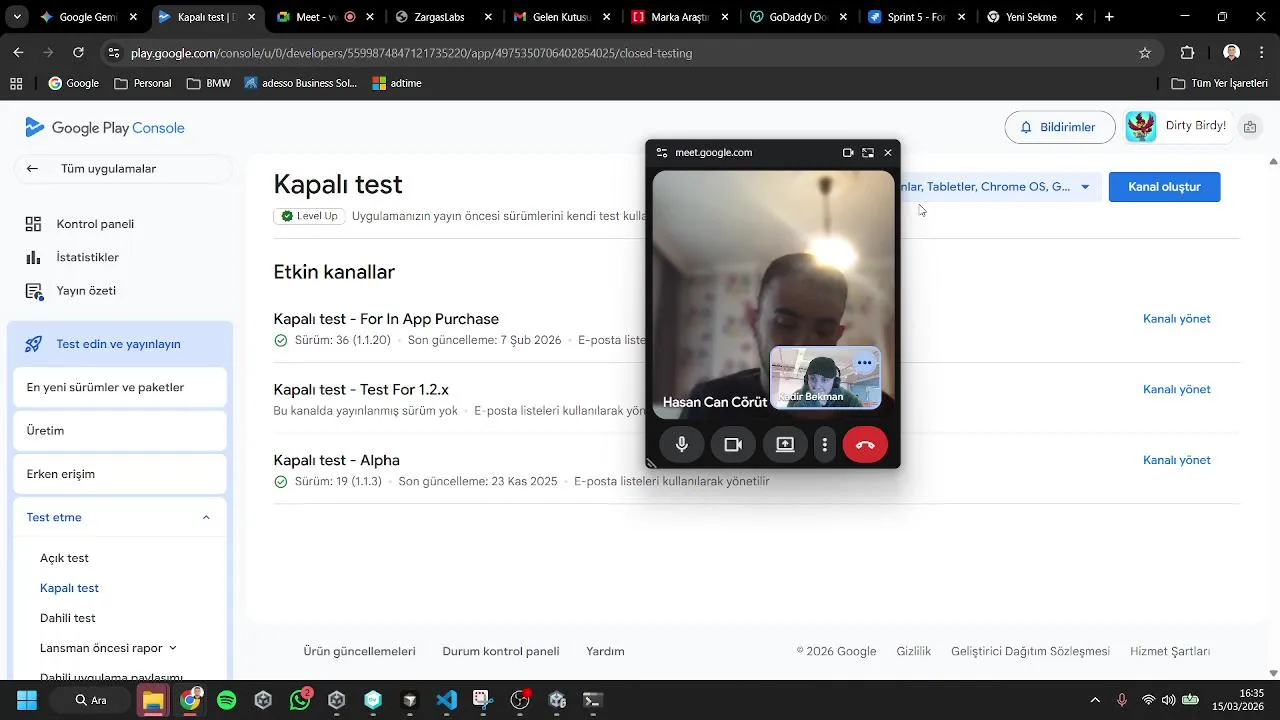Switch to Google Gemini browser tab
Viewport: 1280px width, 720px height.
pyautogui.click(x=88, y=17)
